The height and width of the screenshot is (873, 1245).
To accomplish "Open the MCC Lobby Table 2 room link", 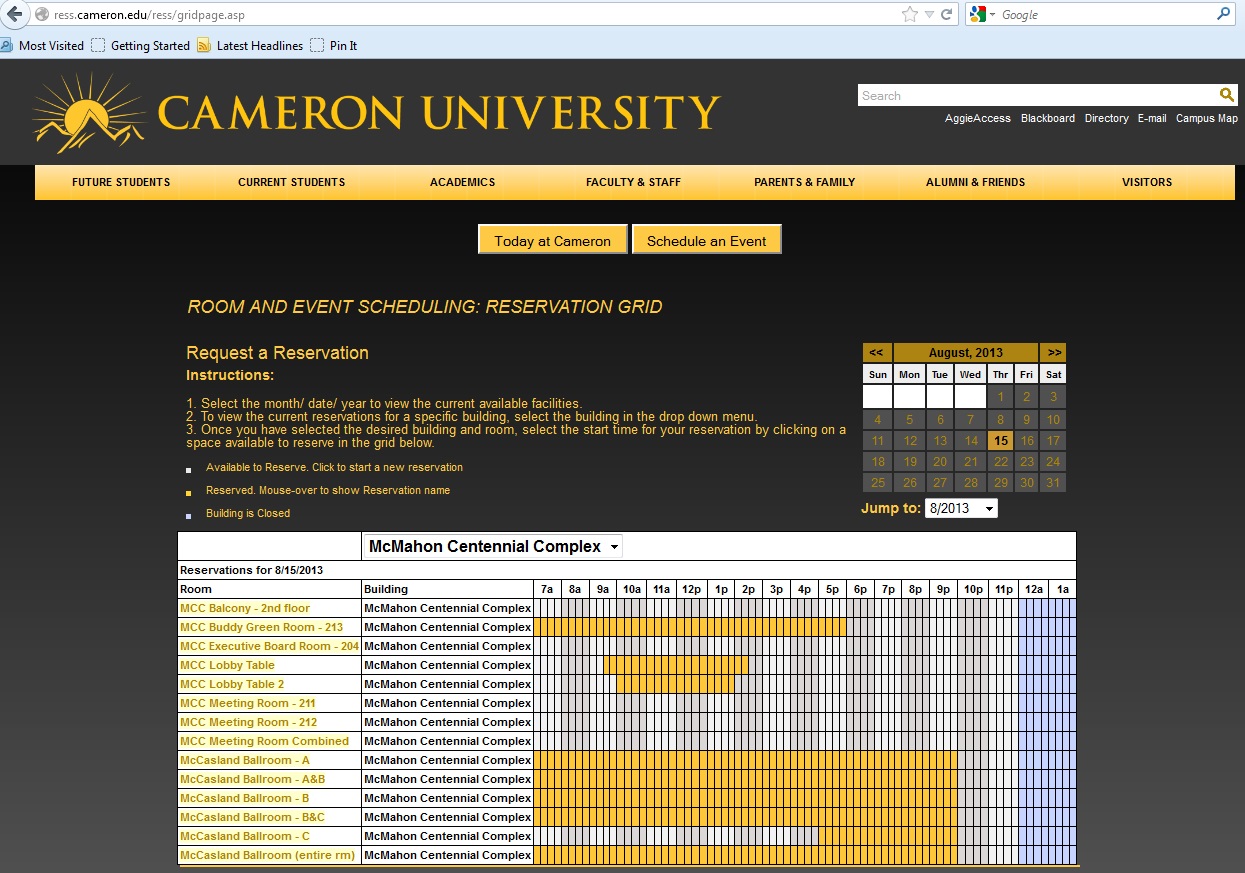I will coord(232,684).
